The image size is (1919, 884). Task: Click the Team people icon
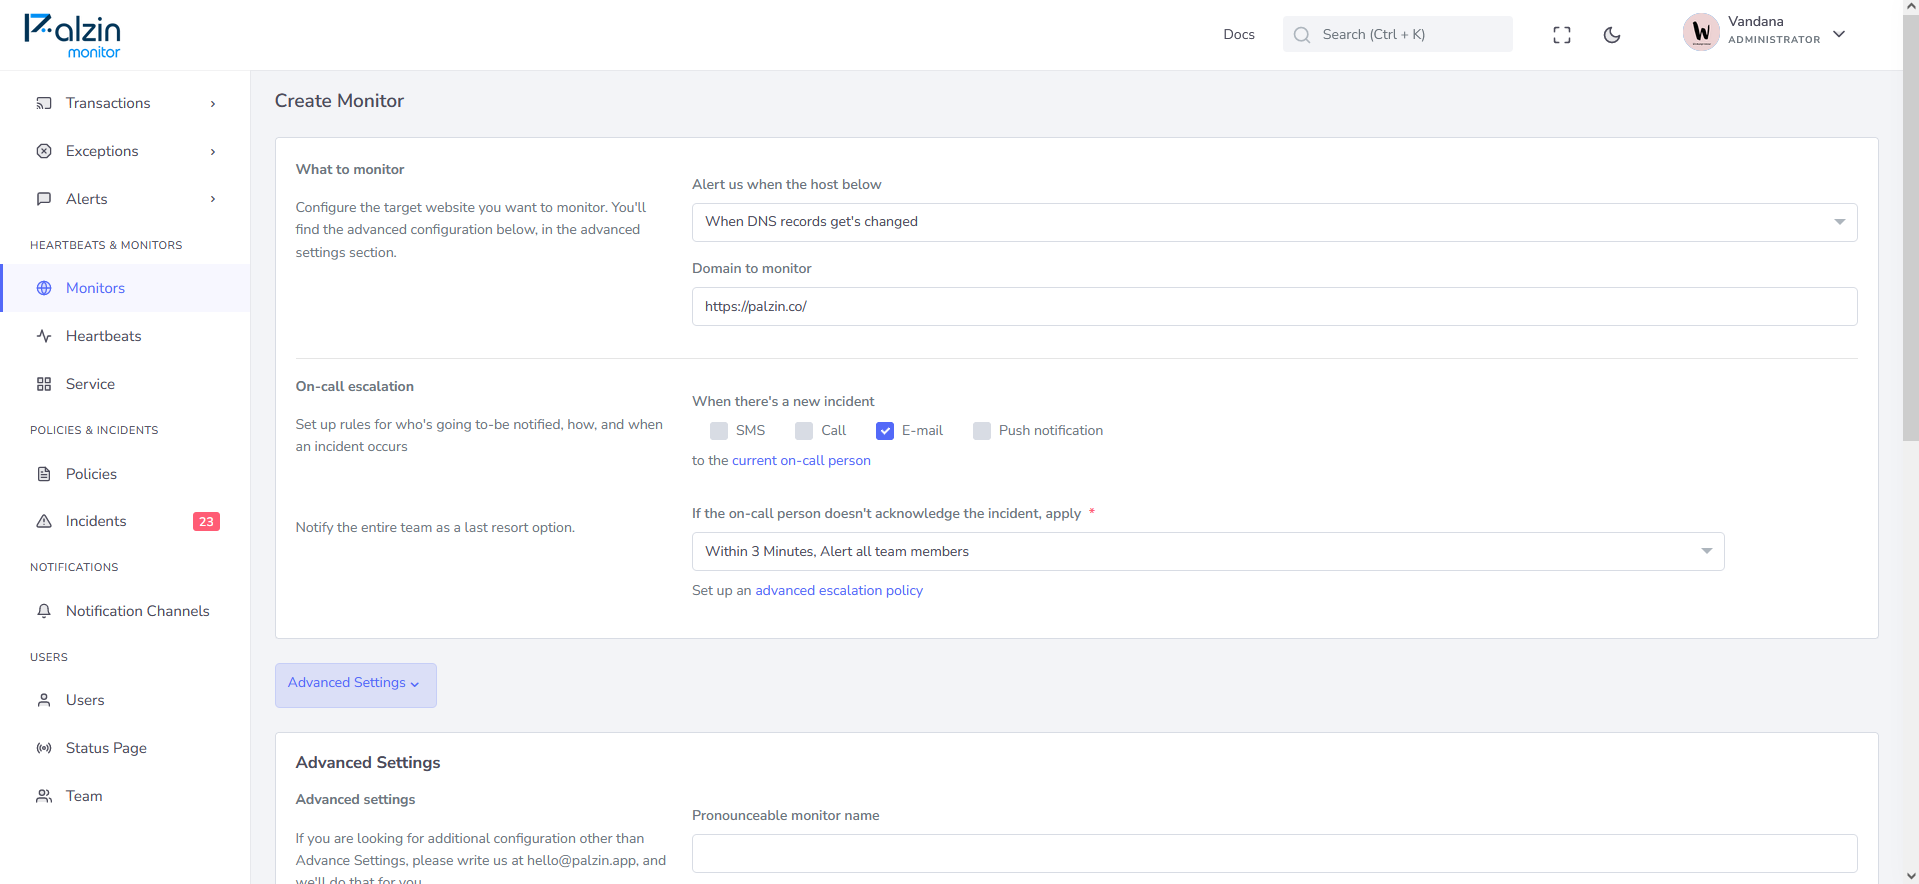coord(44,796)
